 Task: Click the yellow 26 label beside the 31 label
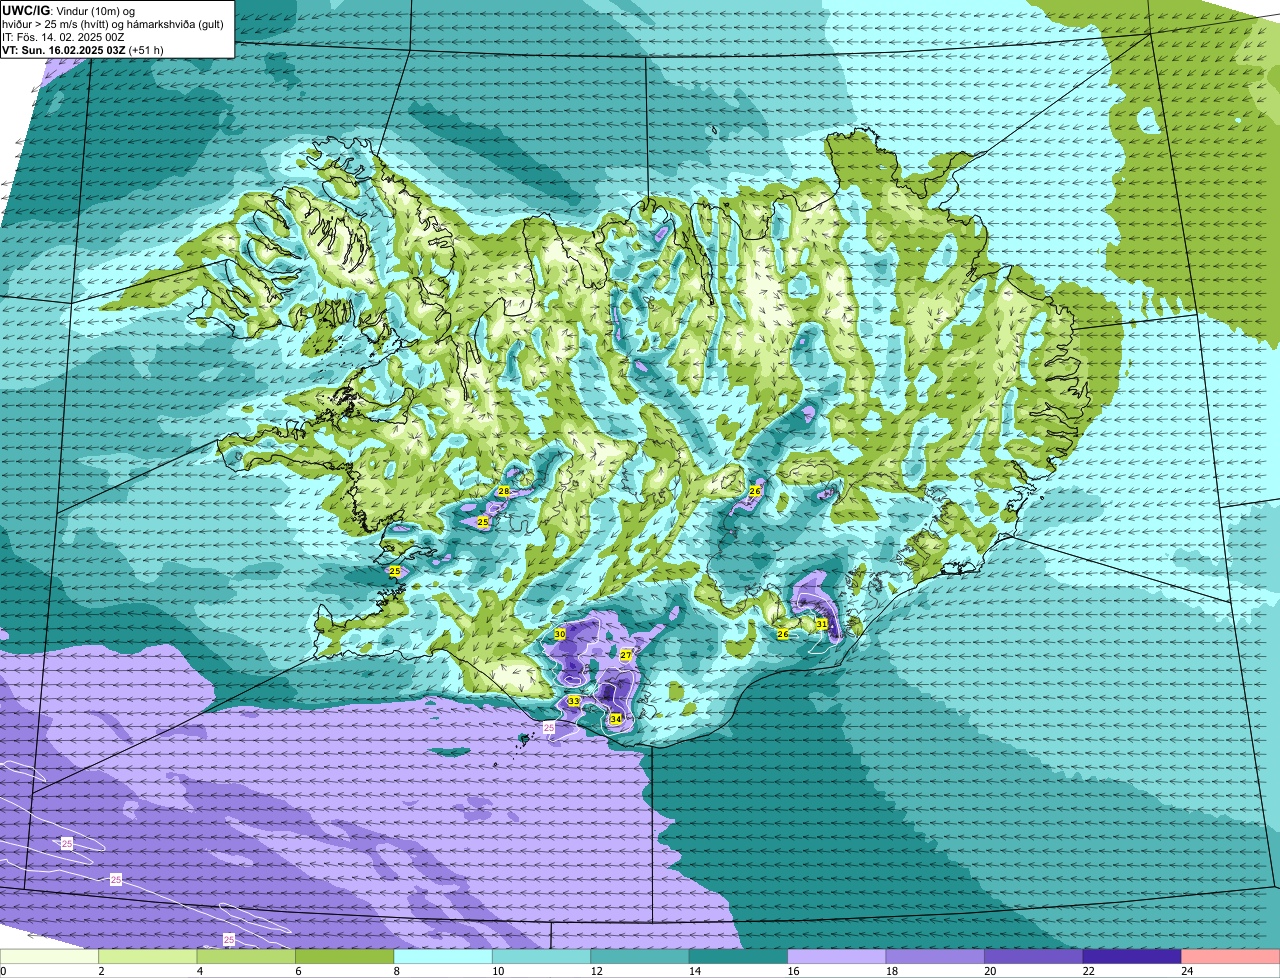pos(783,634)
